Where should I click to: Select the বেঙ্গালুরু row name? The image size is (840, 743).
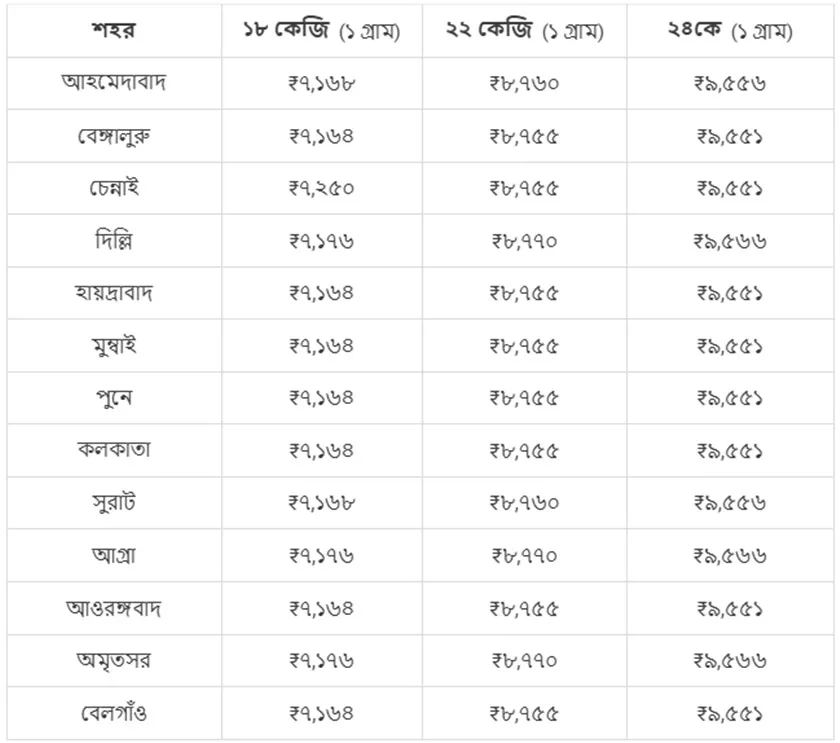coord(114,136)
